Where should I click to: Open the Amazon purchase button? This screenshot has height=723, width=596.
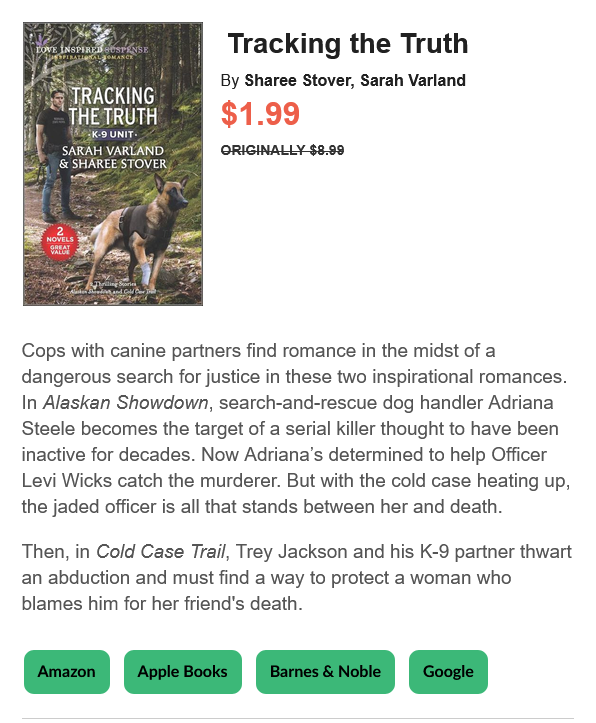click(x=67, y=671)
